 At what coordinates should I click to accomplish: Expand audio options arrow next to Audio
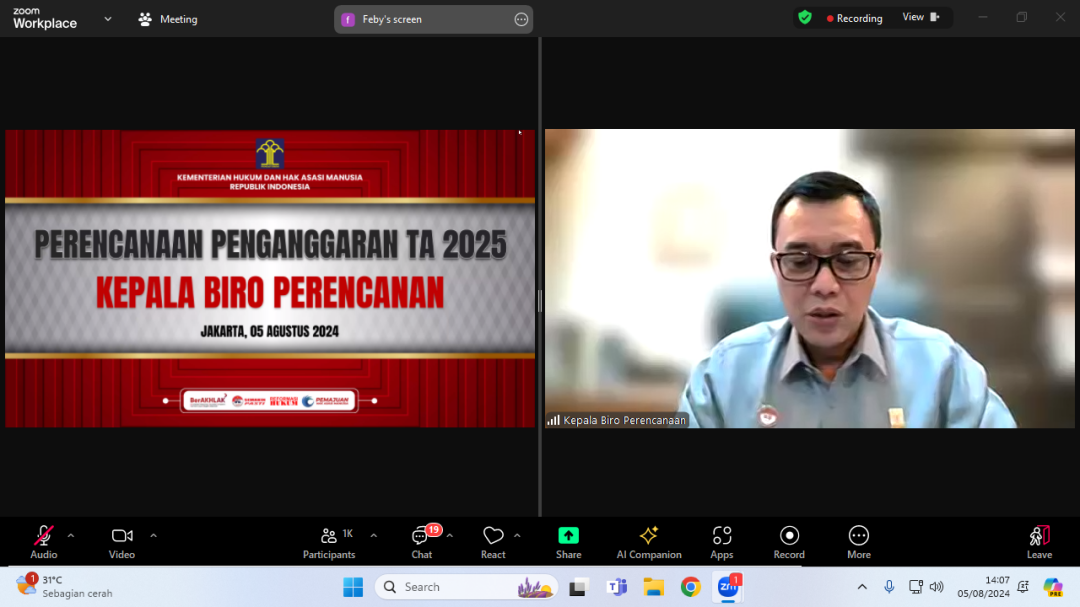(71, 535)
